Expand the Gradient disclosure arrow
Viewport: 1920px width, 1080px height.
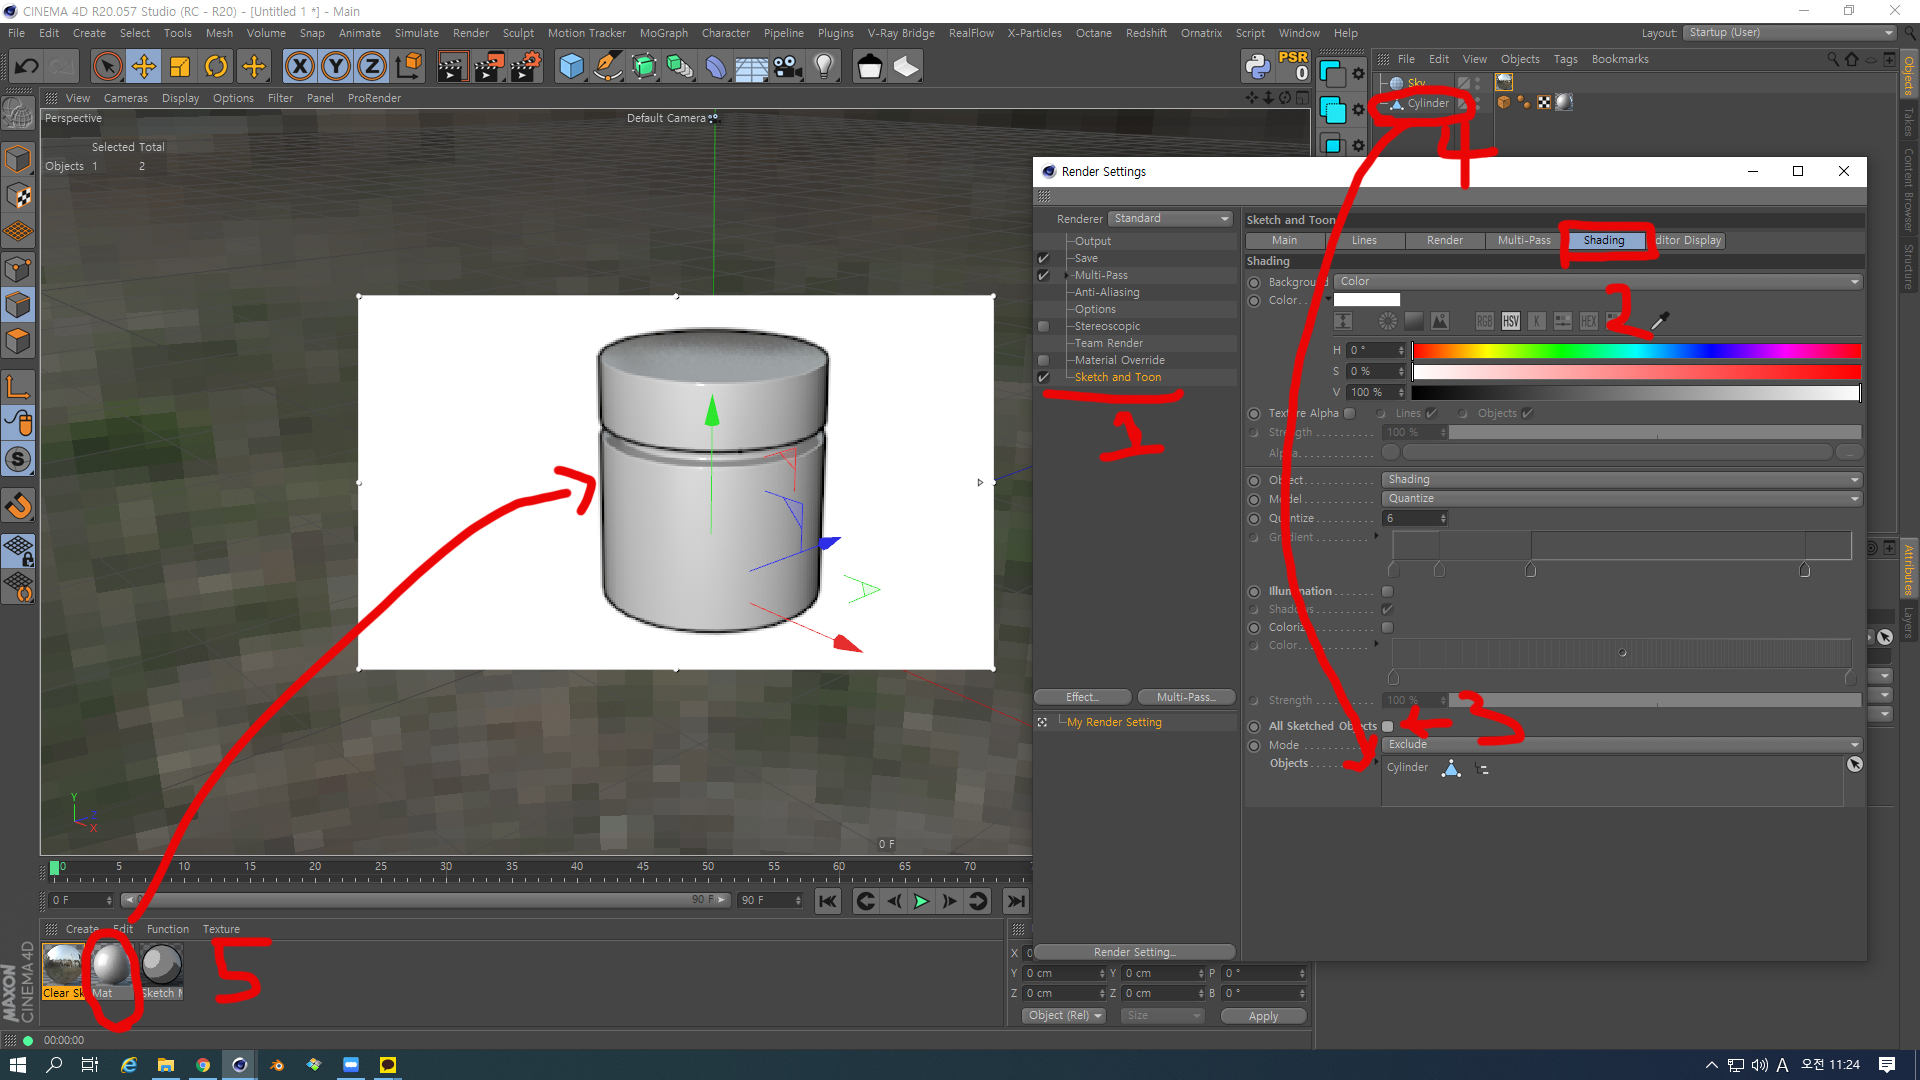[1376, 536]
